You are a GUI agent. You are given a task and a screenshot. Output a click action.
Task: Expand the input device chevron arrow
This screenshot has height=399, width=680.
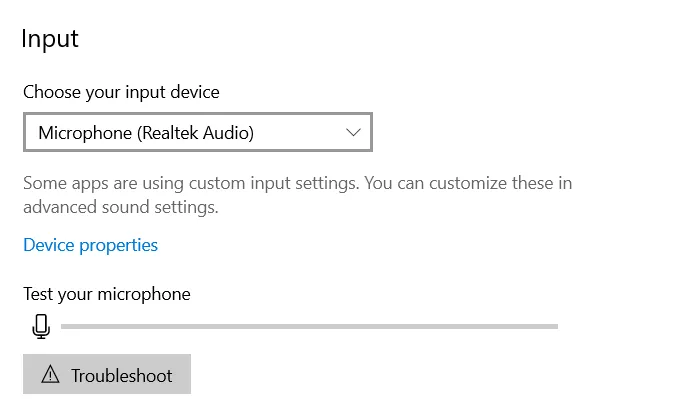(x=353, y=132)
